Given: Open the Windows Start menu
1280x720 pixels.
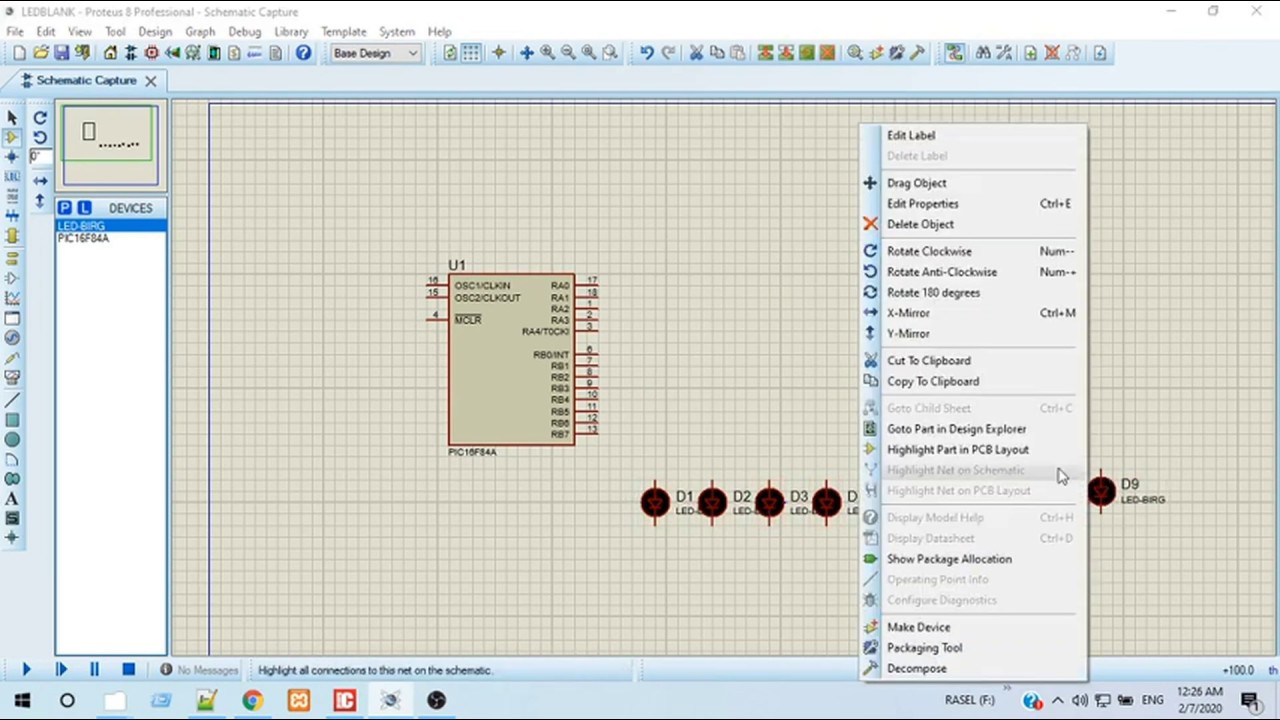Looking at the screenshot, I should click(22, 700).
